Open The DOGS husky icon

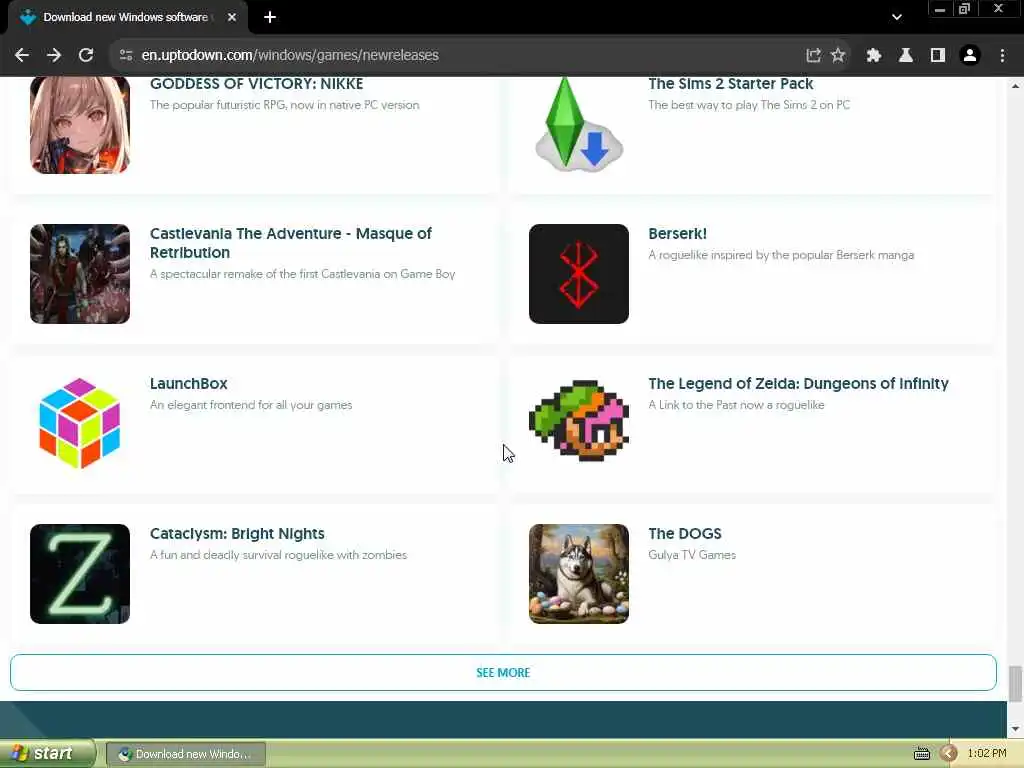click(579, 573)
